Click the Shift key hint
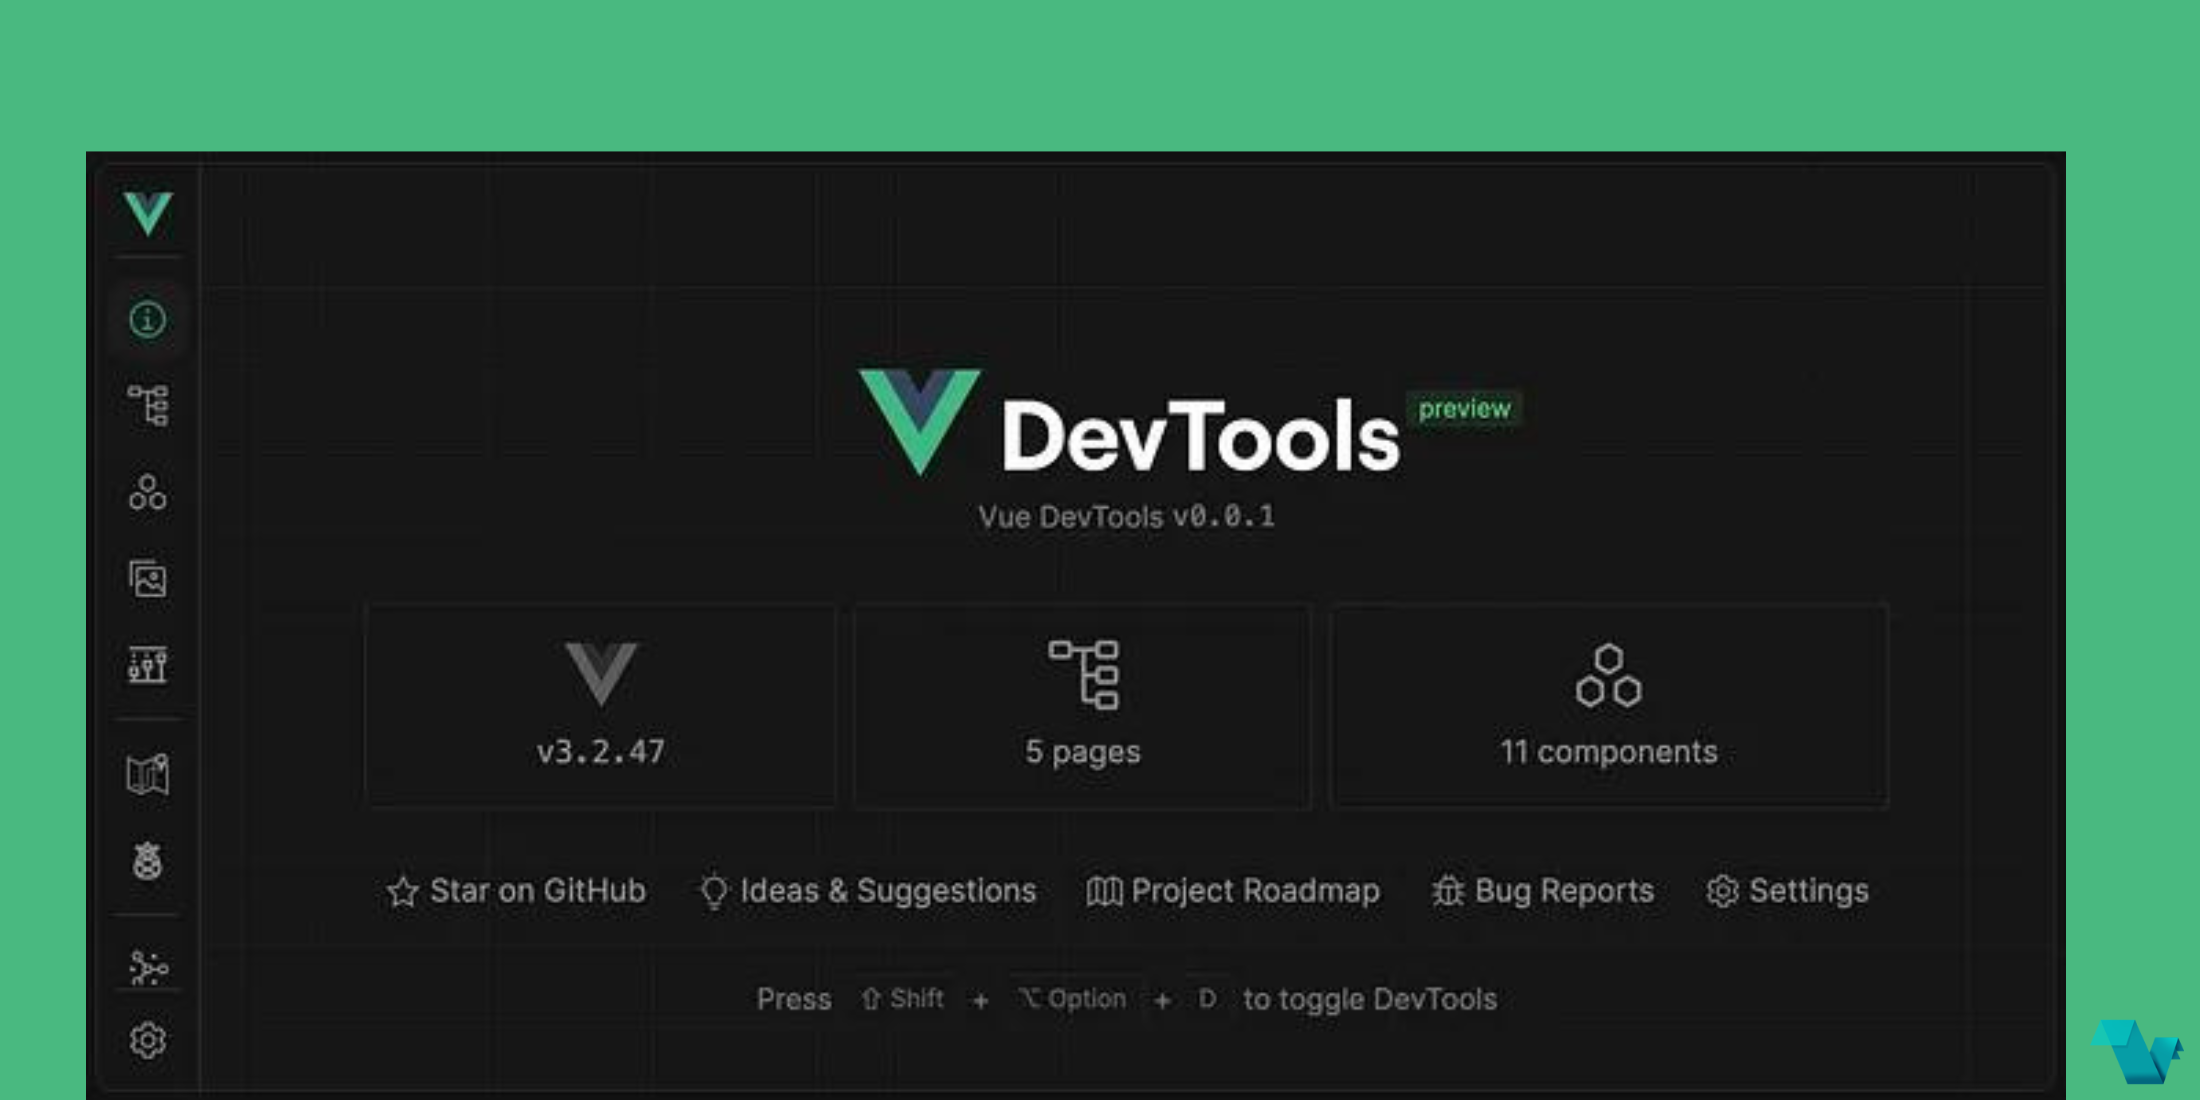Viewport: 2200px width, 1100px height. pos(902,998)
